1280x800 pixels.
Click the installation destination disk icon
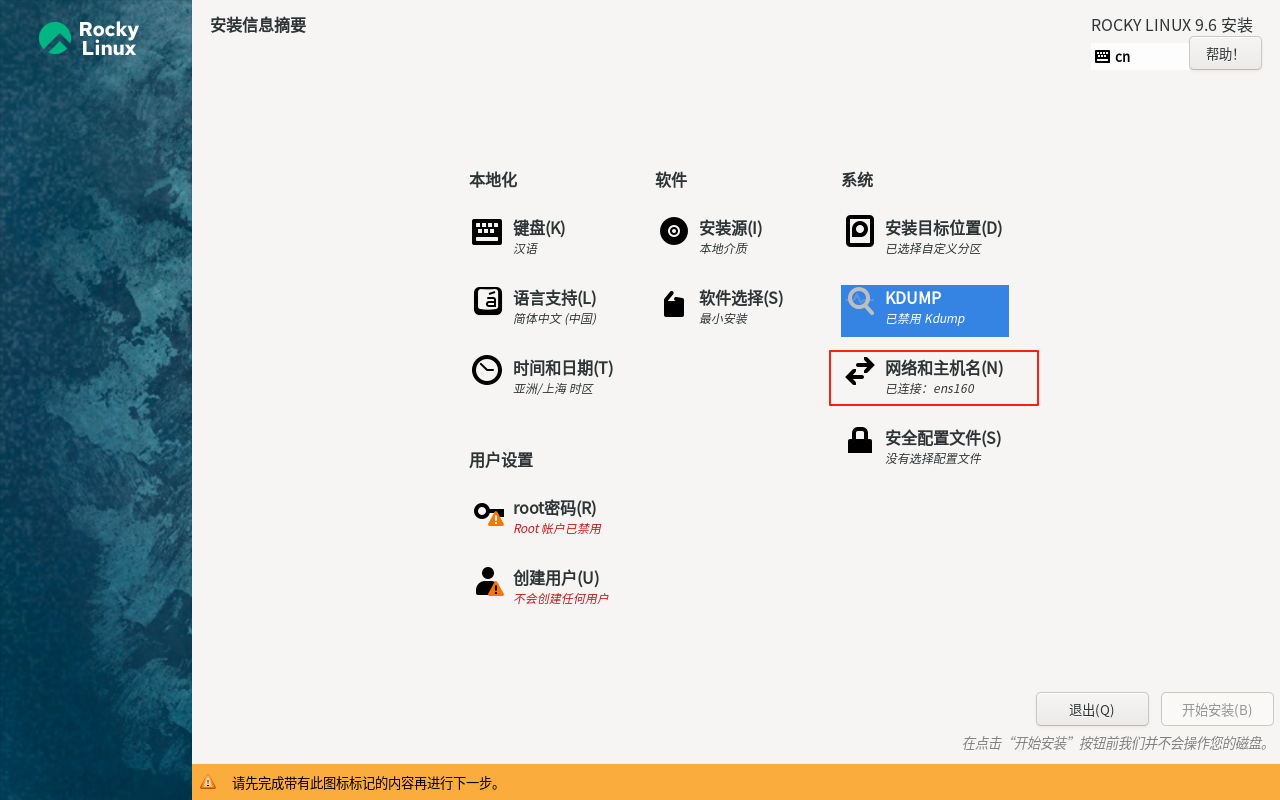coord(860,231)
